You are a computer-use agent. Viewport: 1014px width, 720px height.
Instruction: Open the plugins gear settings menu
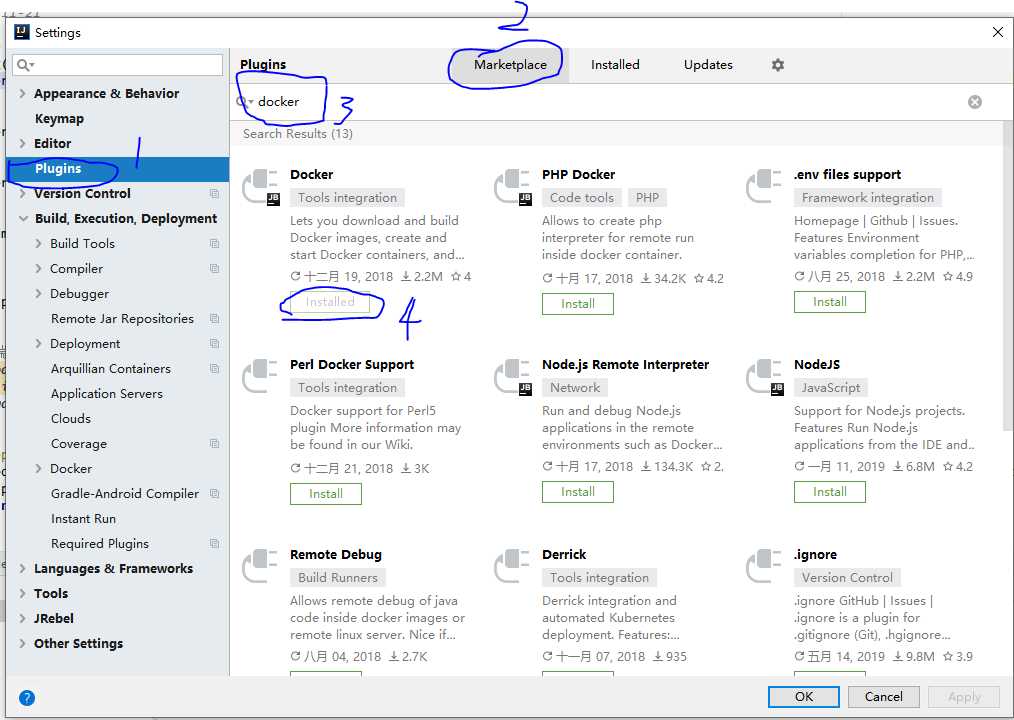tap(777, 65)
